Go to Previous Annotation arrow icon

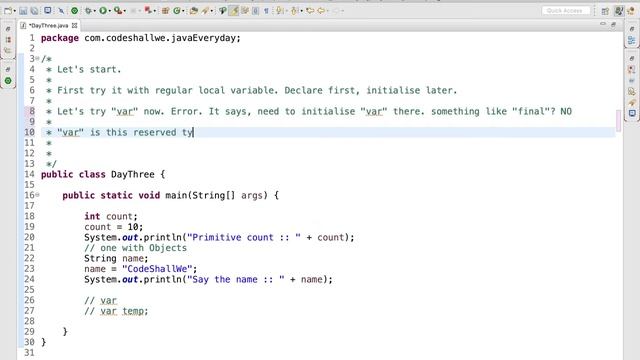[294, 11]
